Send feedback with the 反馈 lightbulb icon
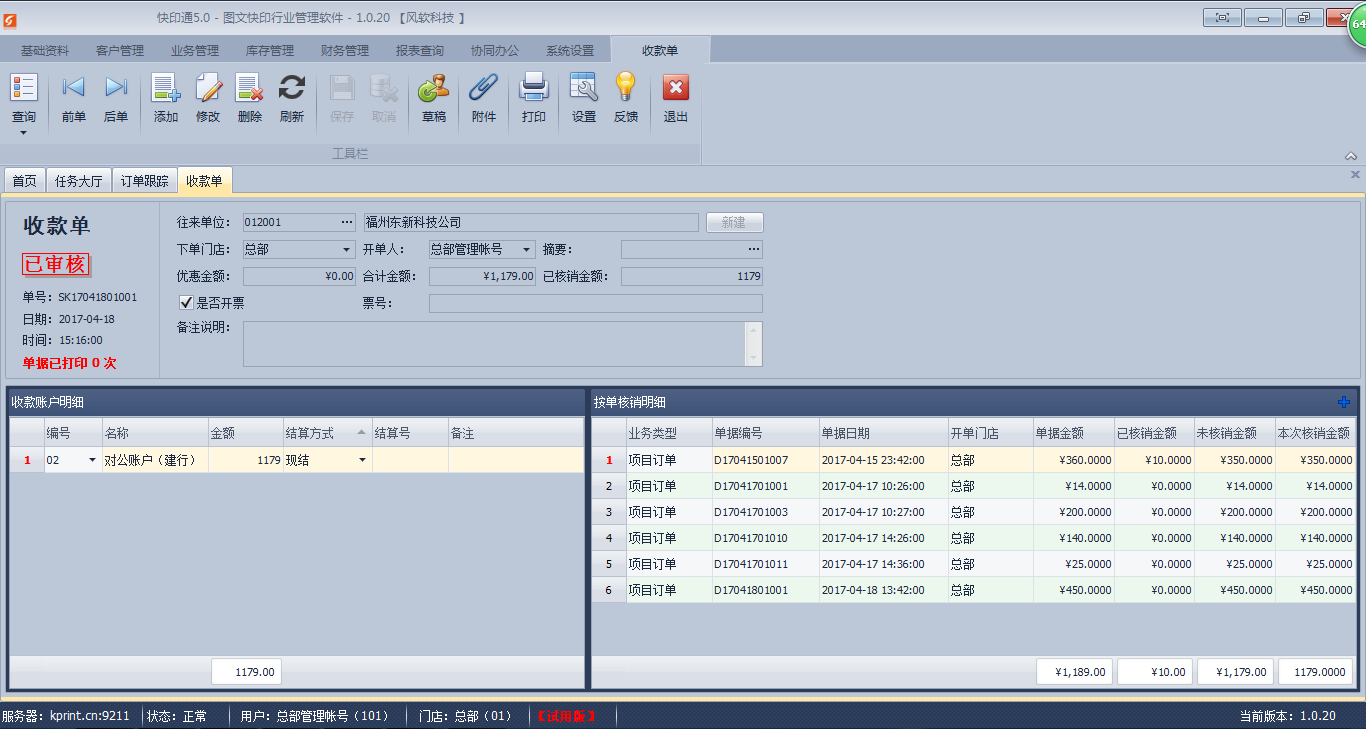 625,97
